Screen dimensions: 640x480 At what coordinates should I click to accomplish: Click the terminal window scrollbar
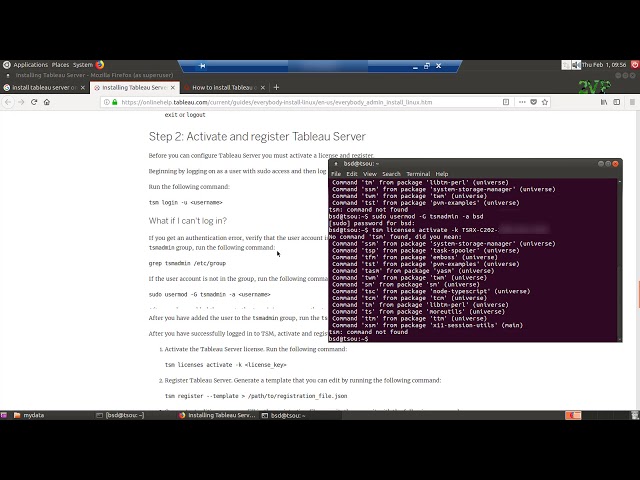pyautogui.click(x=620, y=260)
